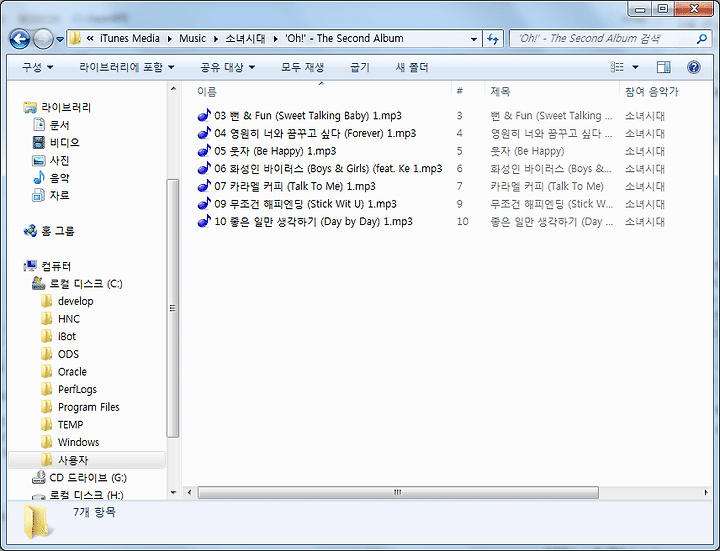Click the magnifier search icon
The height and width of the screenshot is (551, 720).
(x=701, y=39)
